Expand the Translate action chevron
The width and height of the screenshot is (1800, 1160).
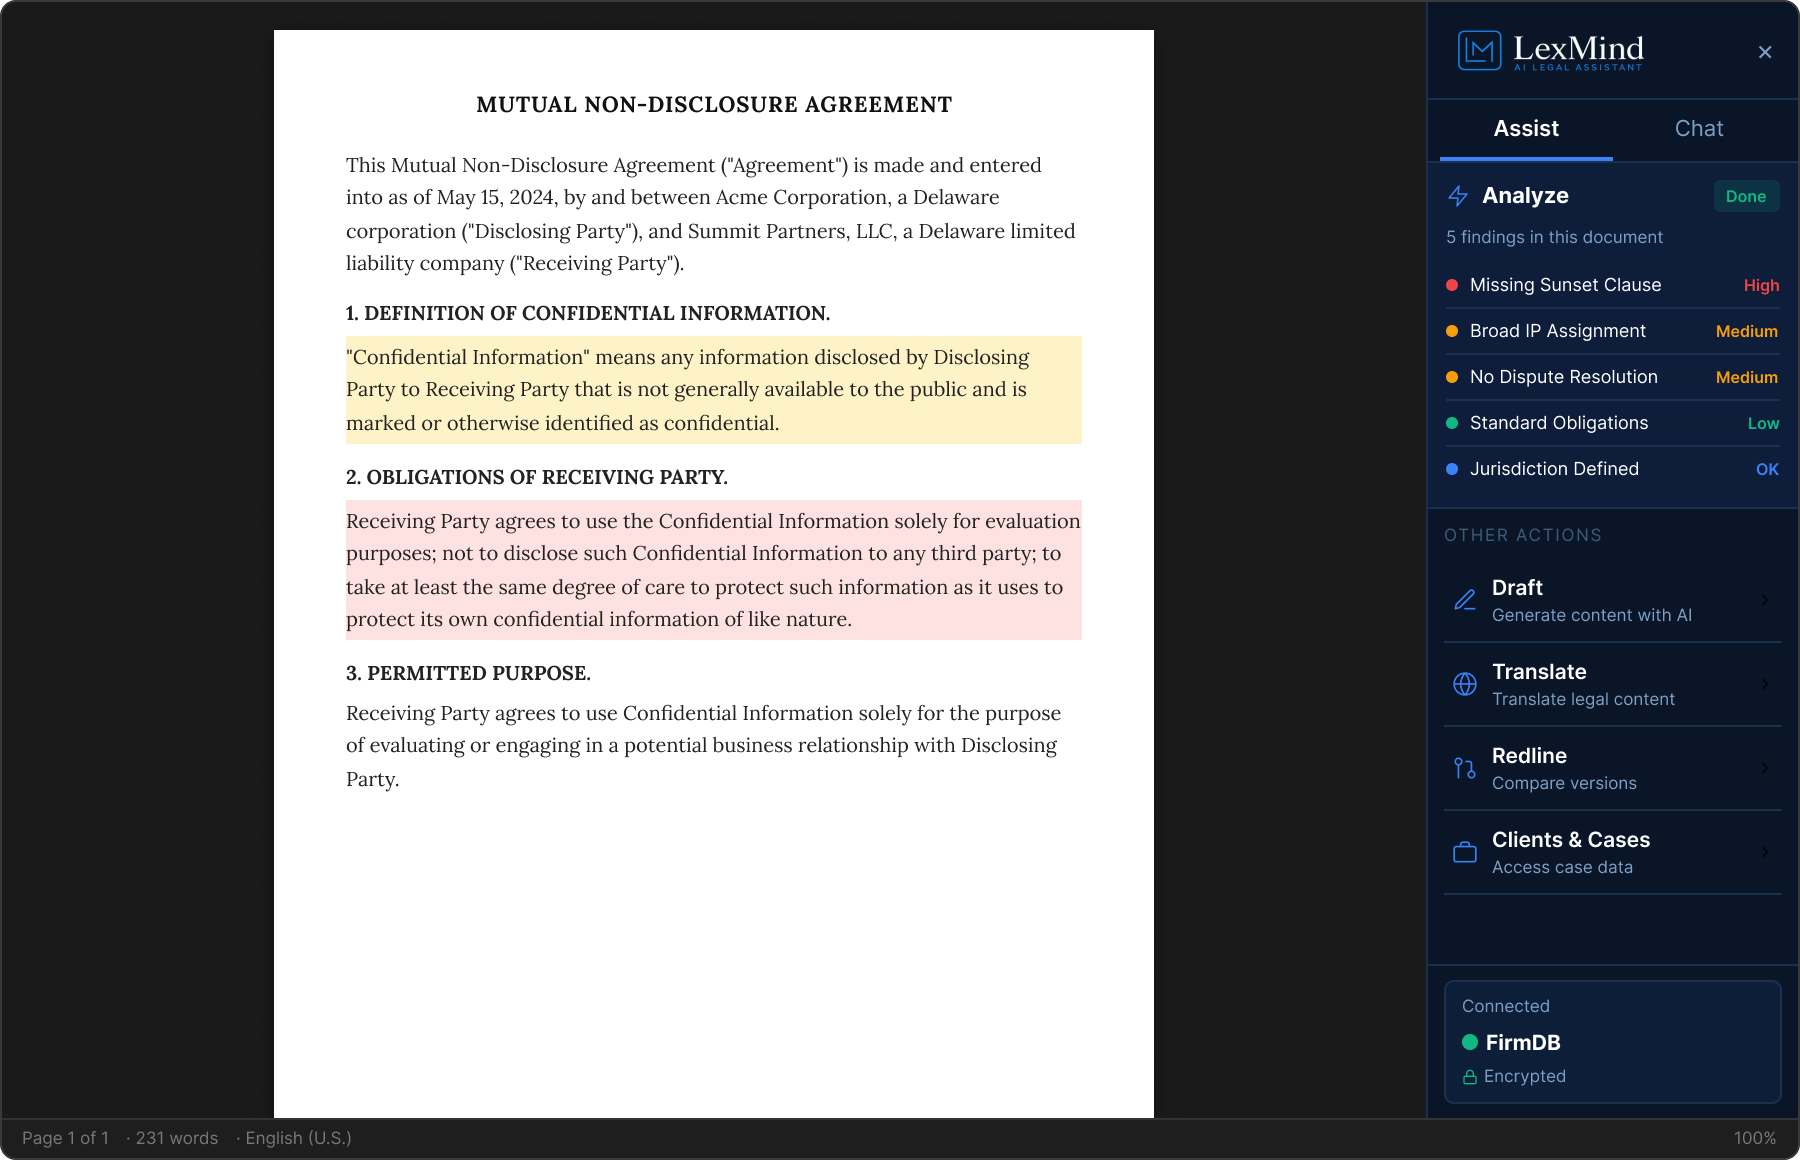coord(1765,684)
